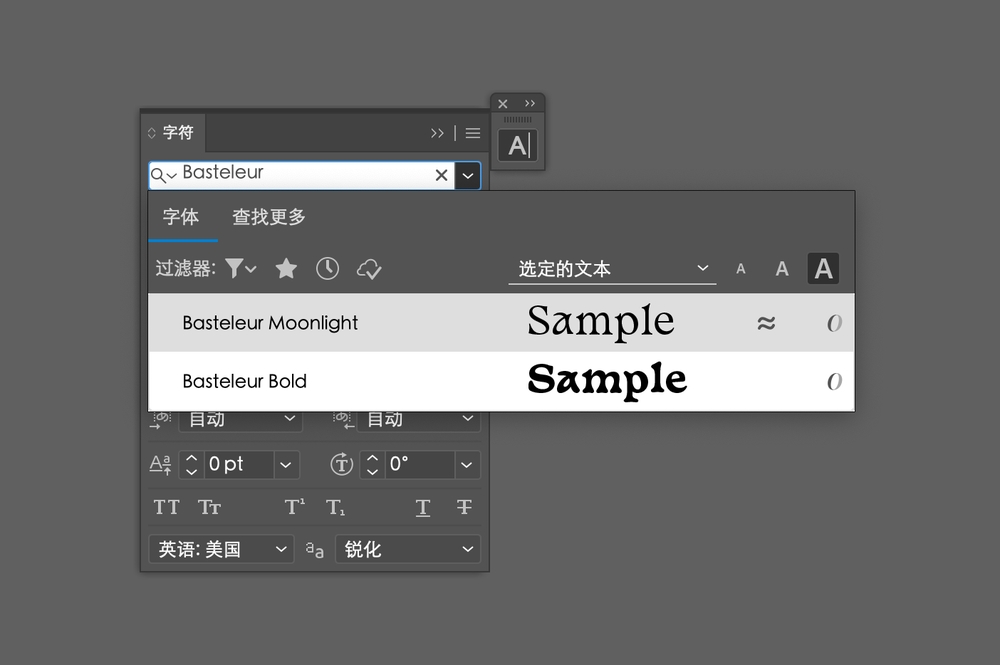Open the sample text 选定的文本 dropdown
Screen dimensions: 1000x665
point(611,268)
